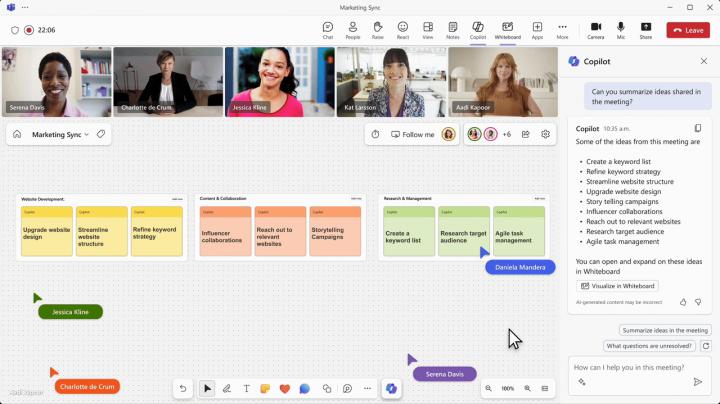
Task: Give thumbs up to Copilot answer
Action: 683,301
